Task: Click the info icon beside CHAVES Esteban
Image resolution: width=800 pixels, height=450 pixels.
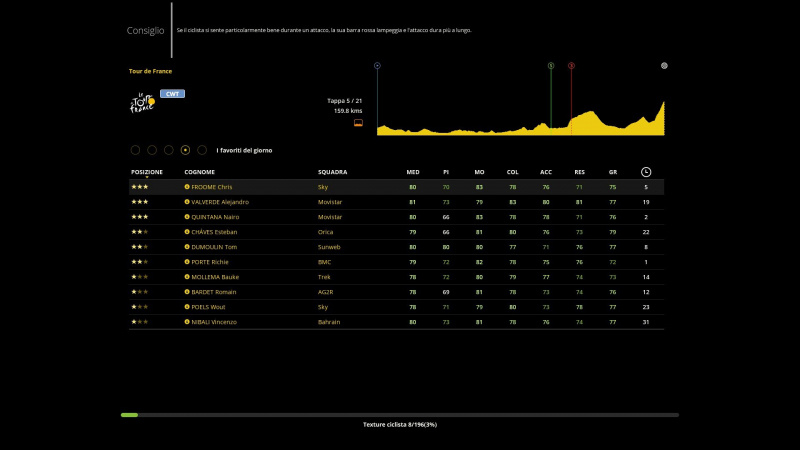Action: (x=187, y=232)
